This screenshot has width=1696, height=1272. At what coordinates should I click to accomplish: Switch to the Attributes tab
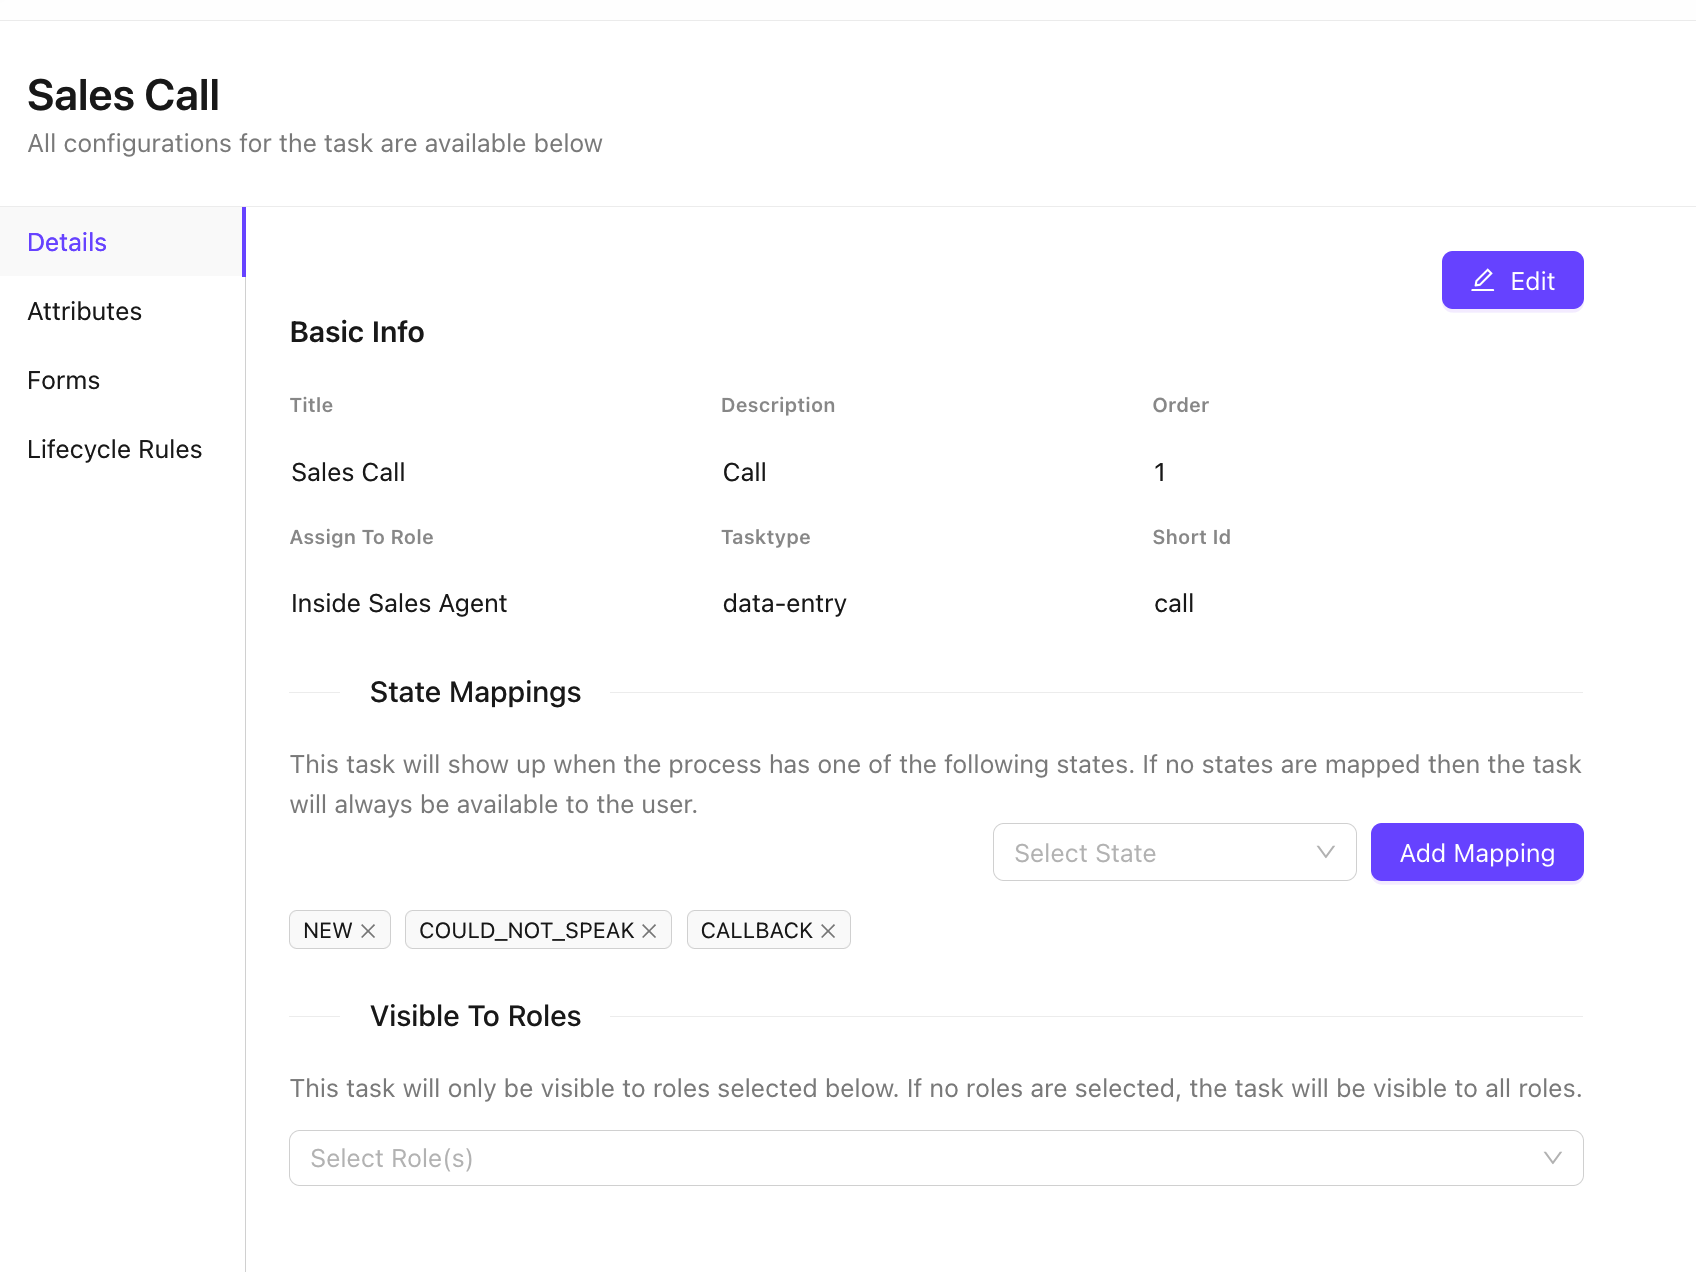85,311
